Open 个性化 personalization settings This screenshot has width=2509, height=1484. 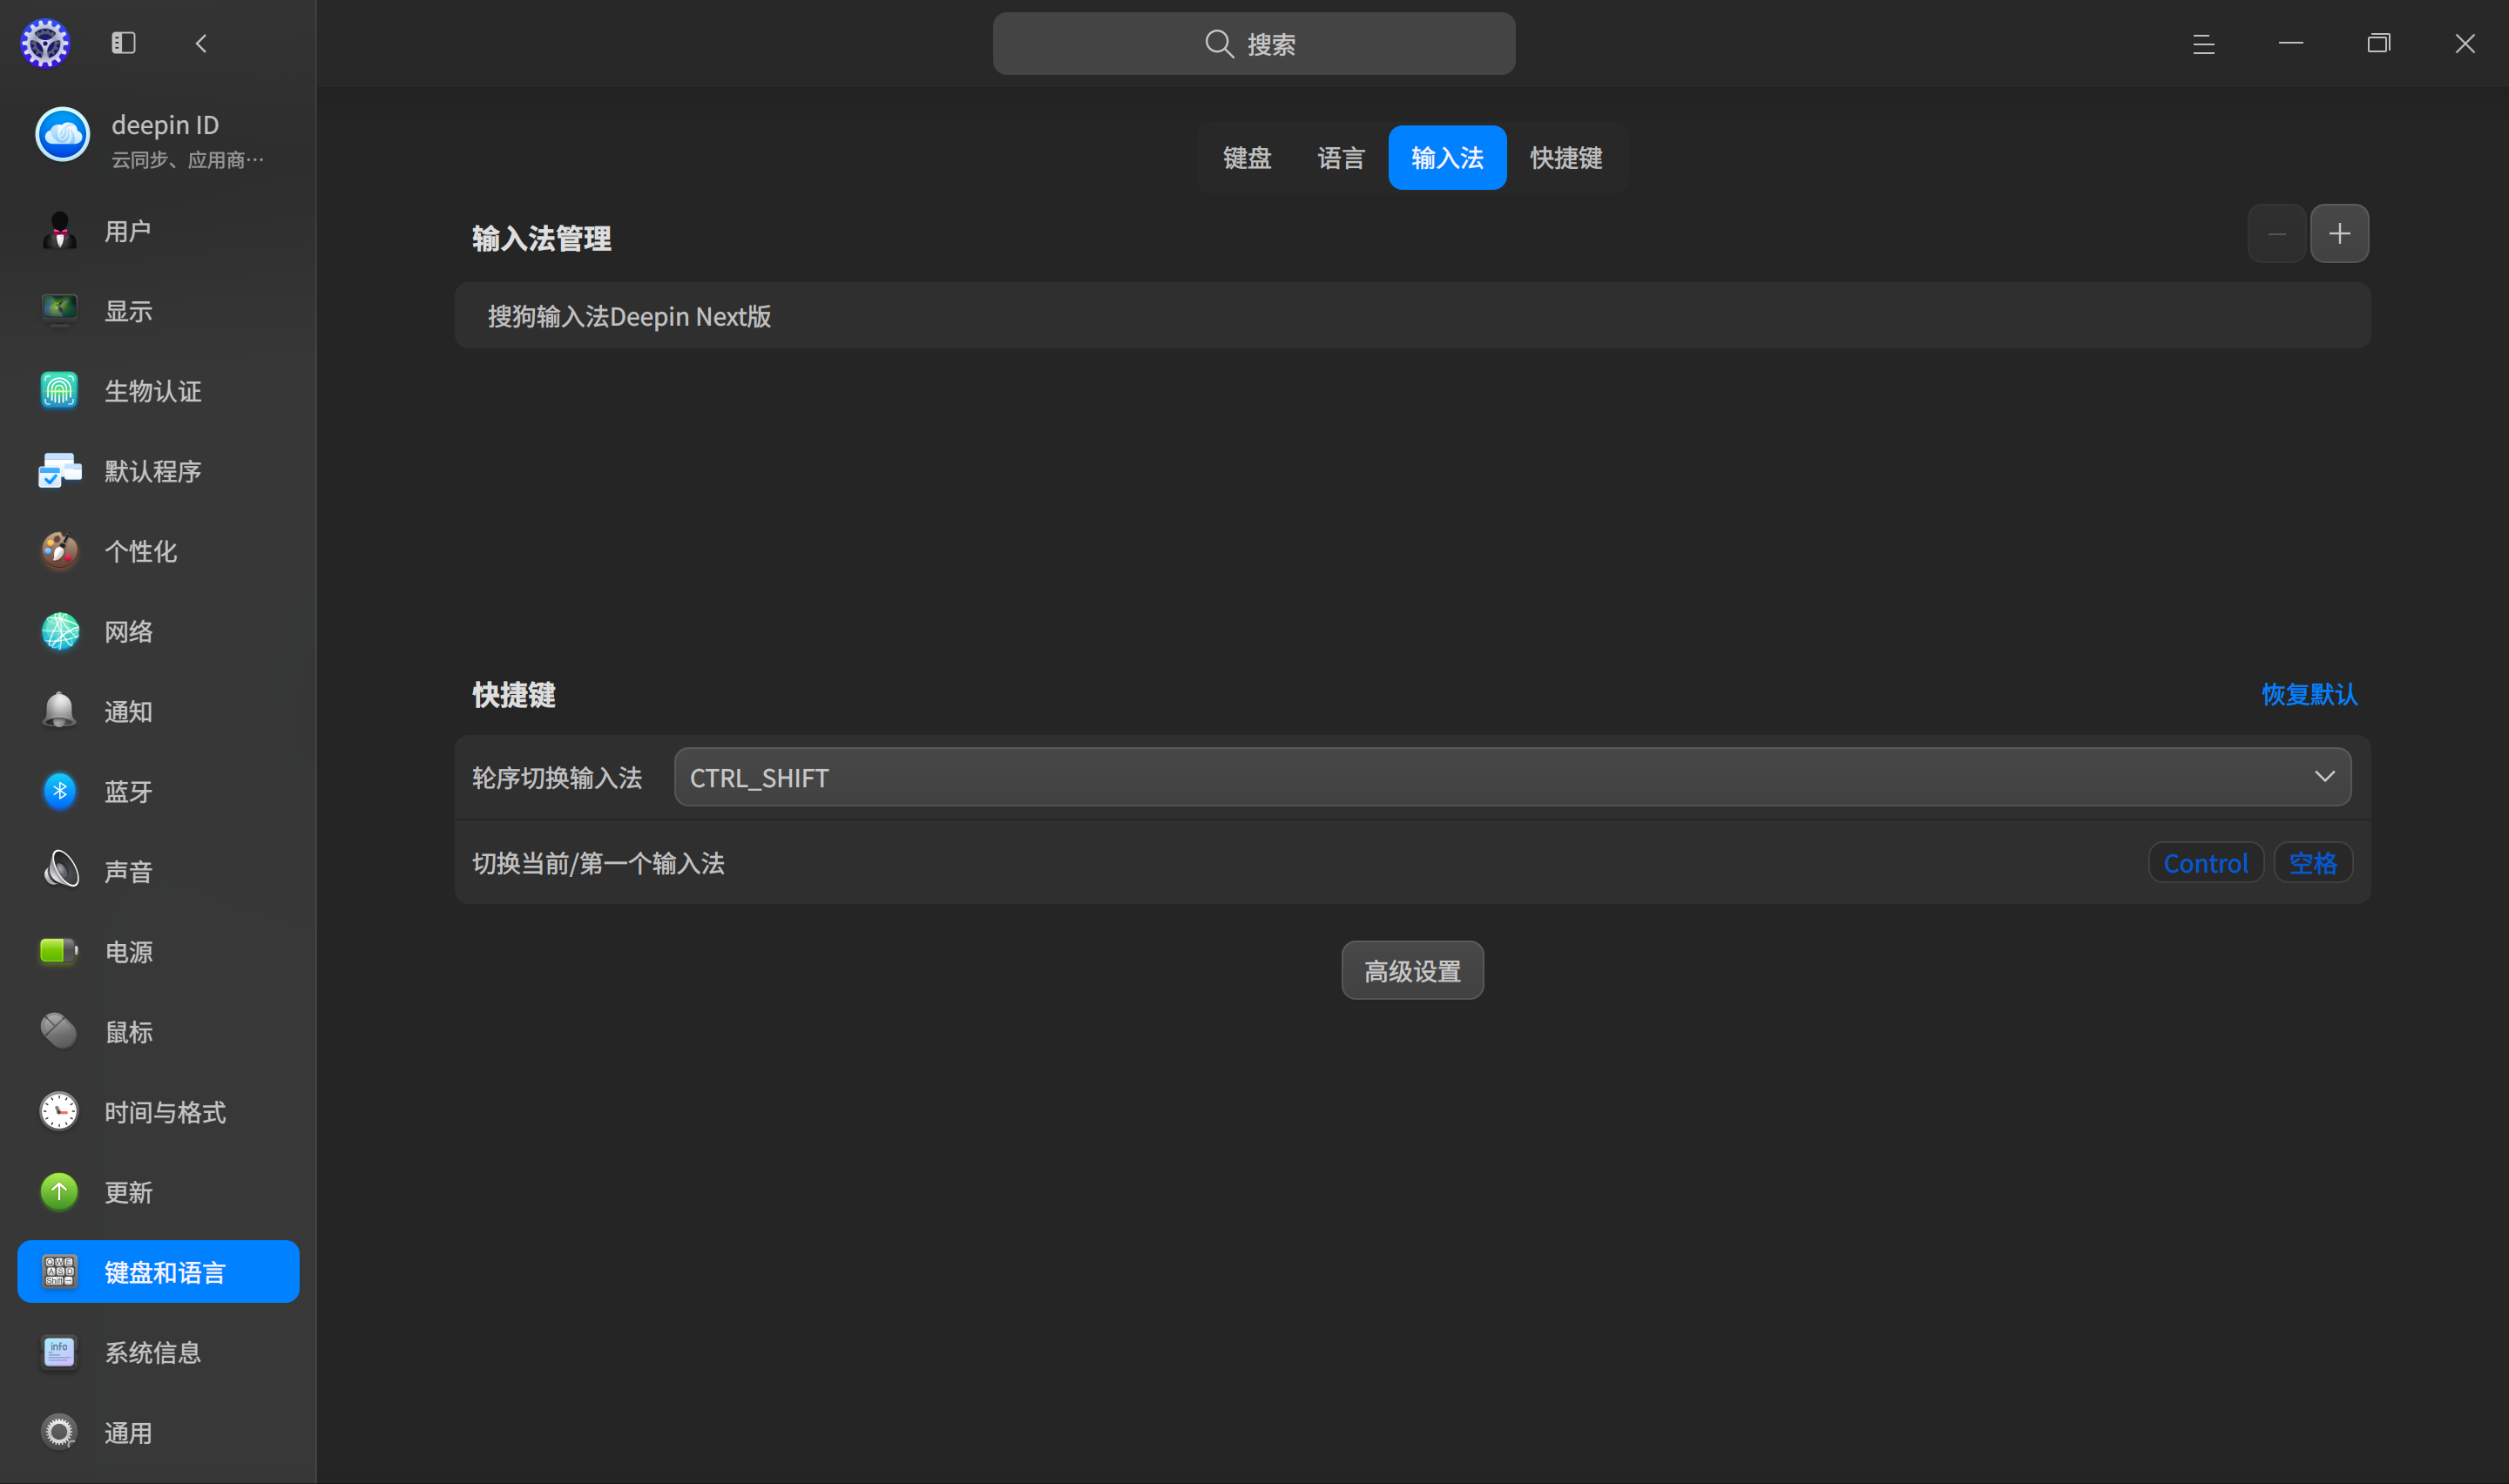pyautogui.click(x=158, y=551)
